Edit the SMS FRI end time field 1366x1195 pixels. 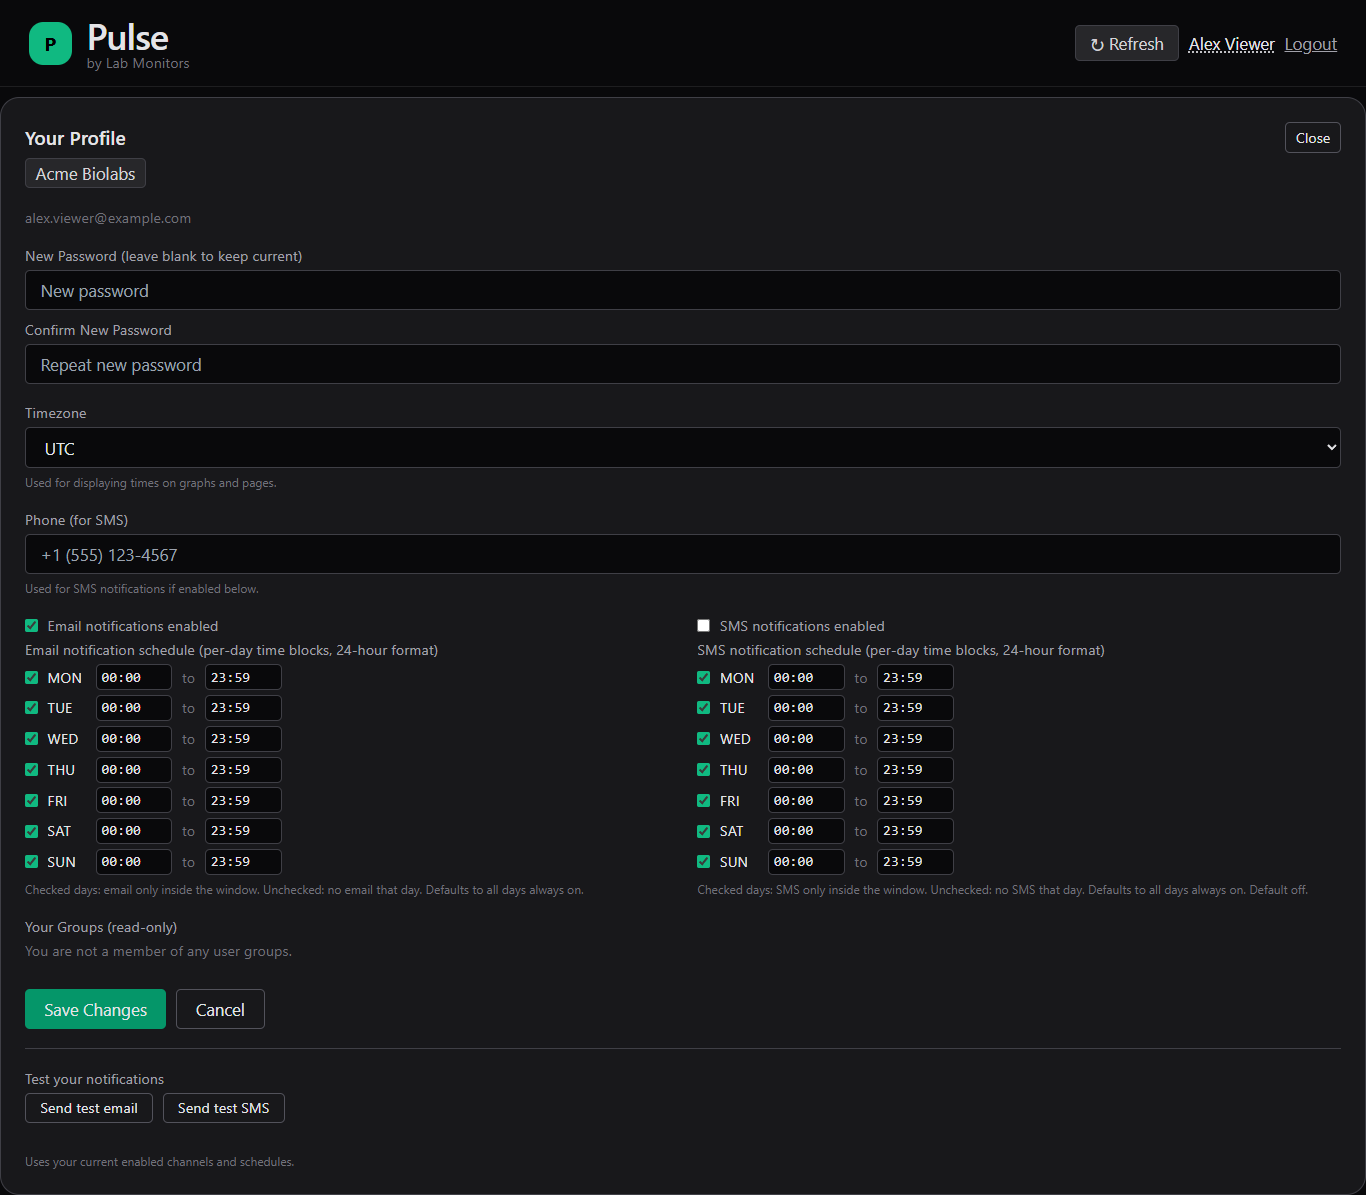click(915, 801)
